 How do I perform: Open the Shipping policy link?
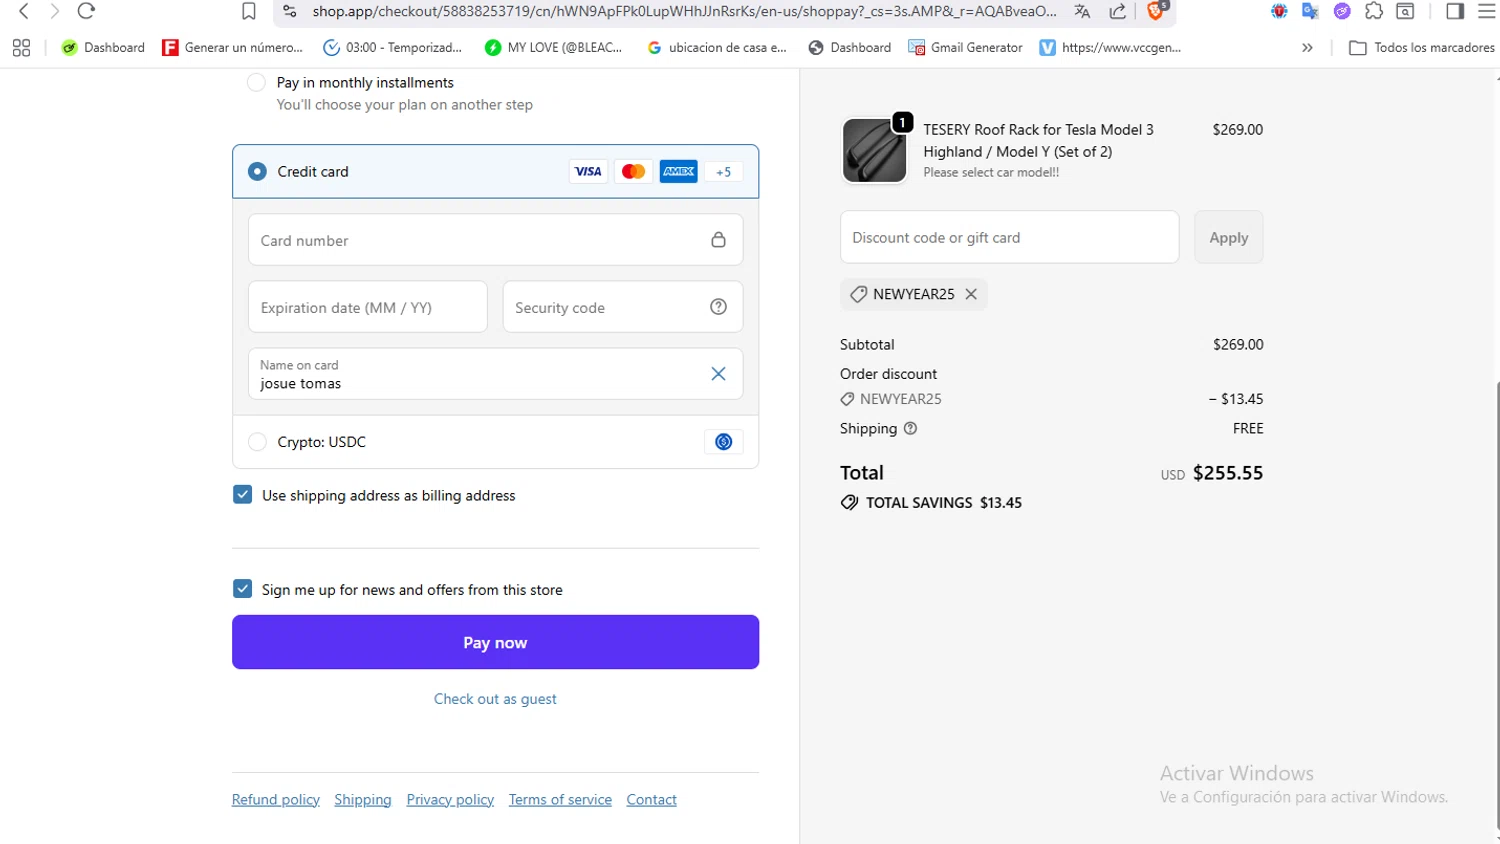point(363,800)
